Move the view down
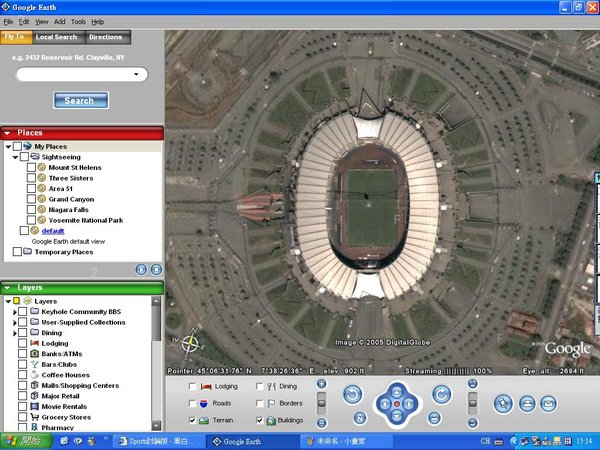Image resolution: width=600 pixels, height=450 pixels. (x=397, y=416)
